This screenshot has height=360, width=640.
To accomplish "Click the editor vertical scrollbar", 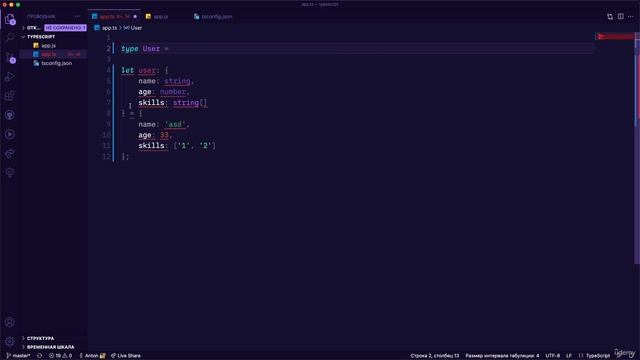I will 637,147.
